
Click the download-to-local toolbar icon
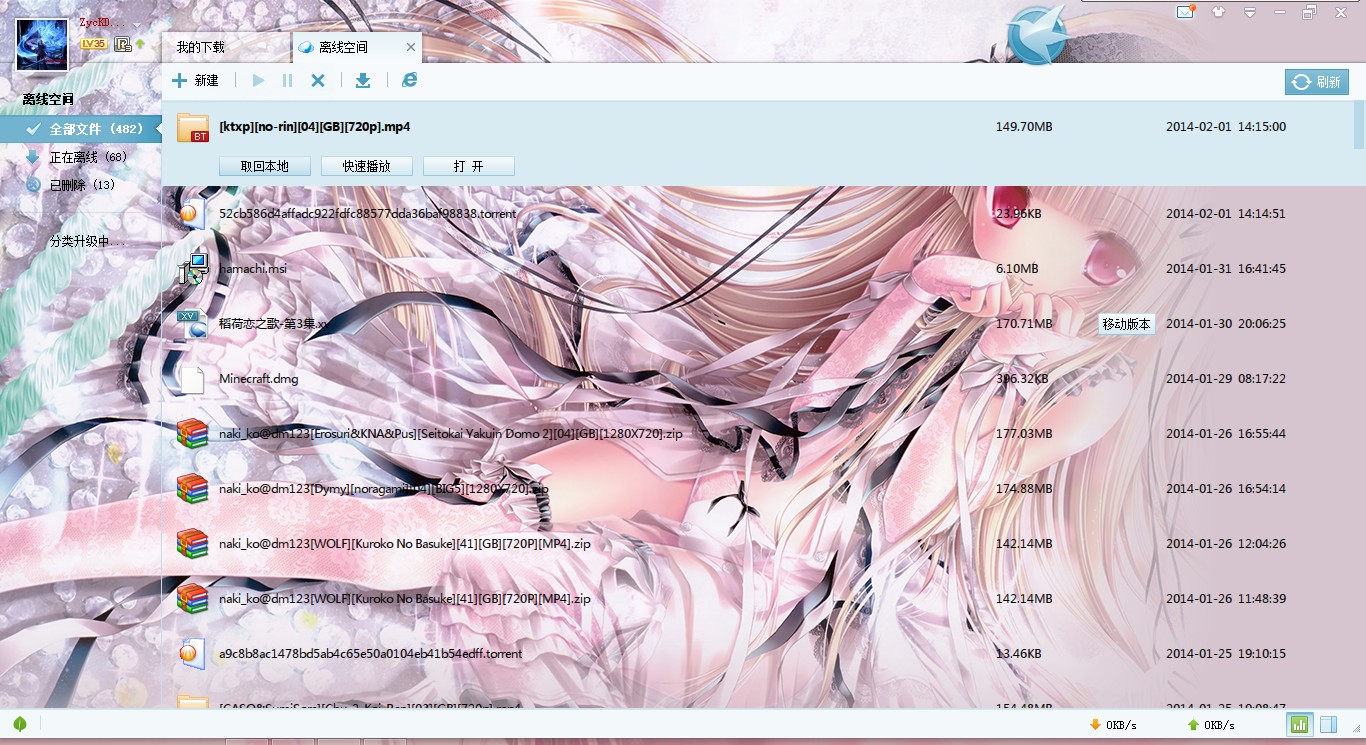(363, 80)
